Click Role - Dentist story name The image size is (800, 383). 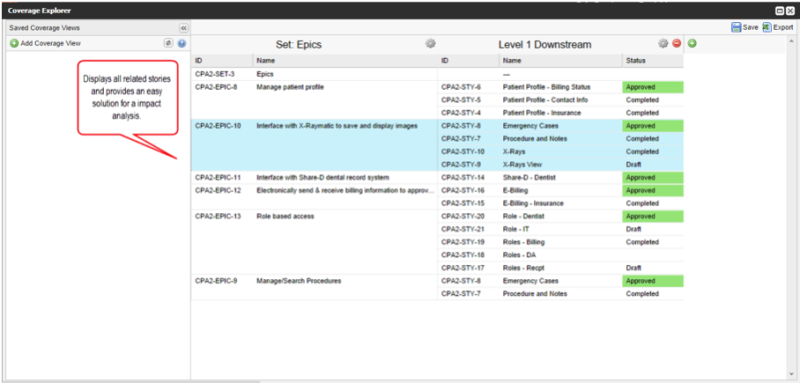[x=523, y=216]
